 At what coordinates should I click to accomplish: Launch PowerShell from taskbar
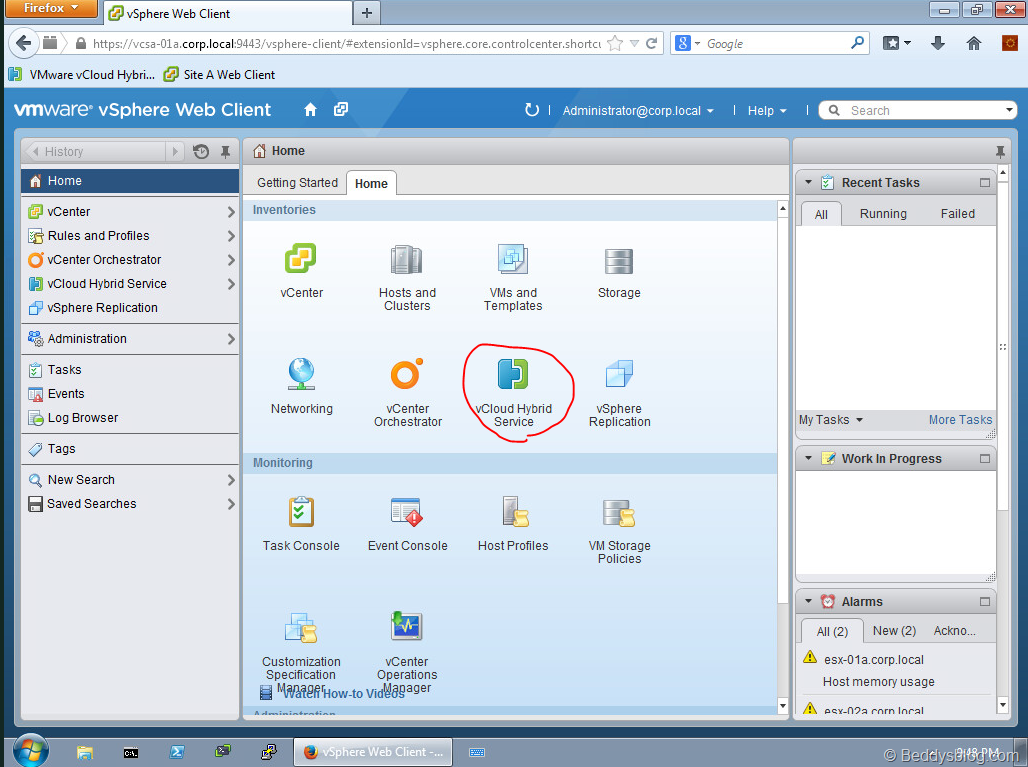click(x=177, y=753)
